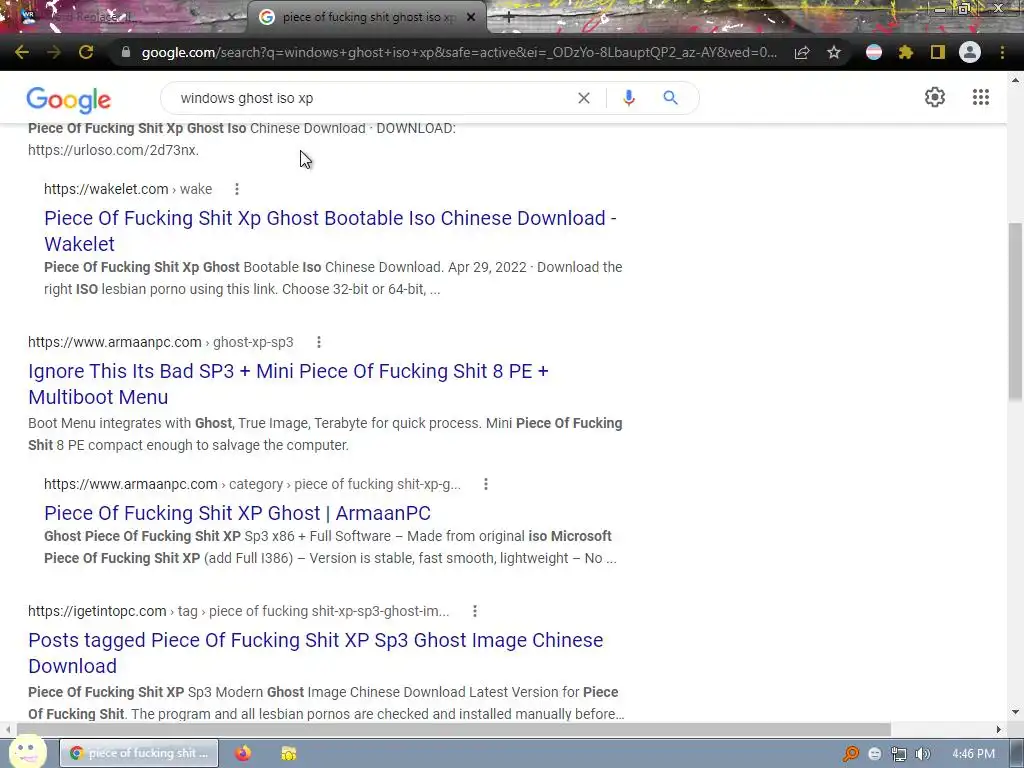Click in the Google search input field
Image resolution: width=1024 pixels, height=768 pixels.
[x=372, y=98]
